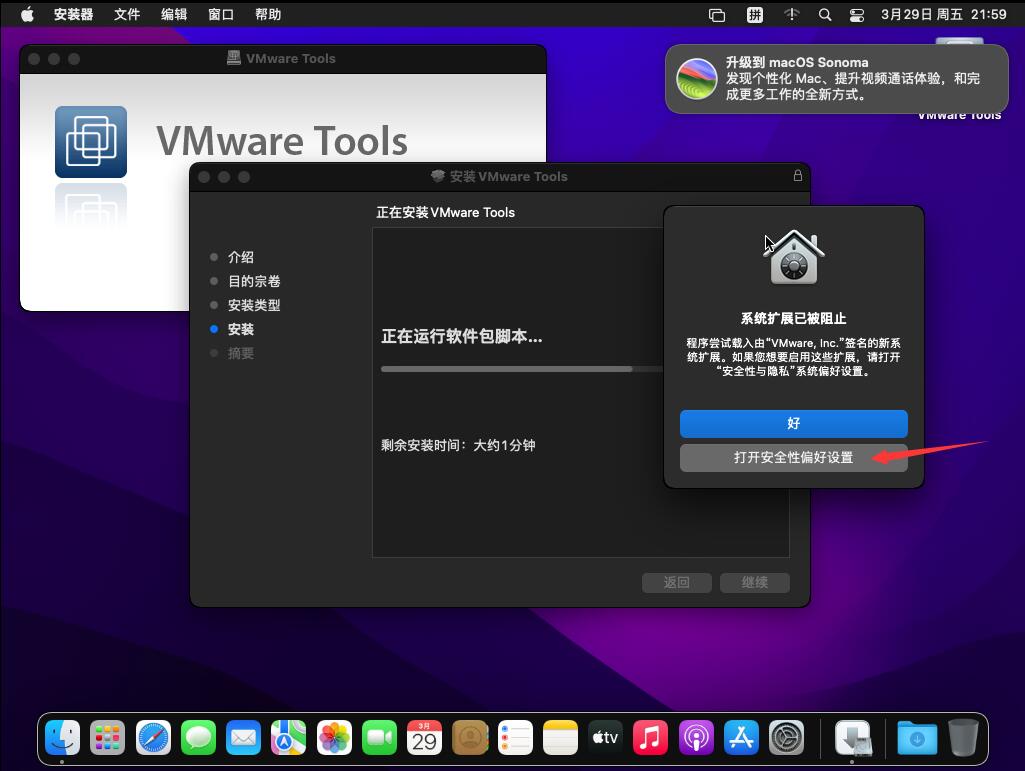The height and width of the screenshot is (771, 1025).
Task: Open the Trash in the Dock
Action: coord(963,738)
